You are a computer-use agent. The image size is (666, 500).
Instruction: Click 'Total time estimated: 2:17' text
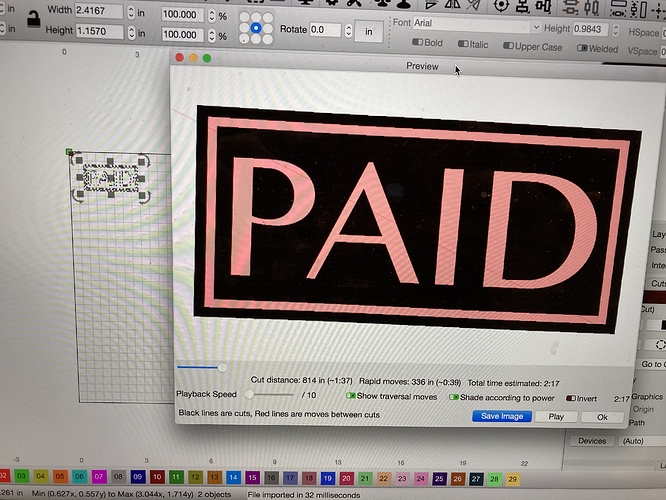513,383
